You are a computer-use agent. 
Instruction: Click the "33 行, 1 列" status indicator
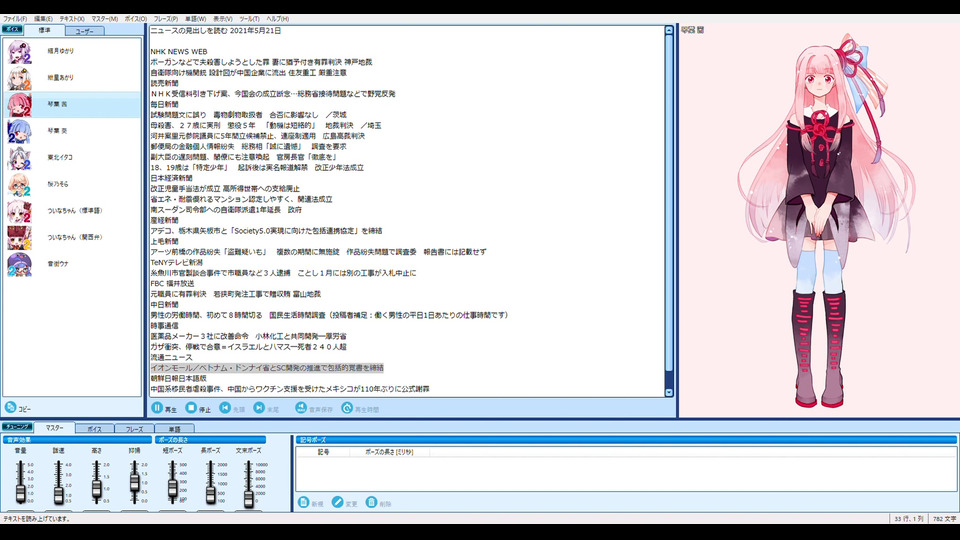tap(909, 519)
